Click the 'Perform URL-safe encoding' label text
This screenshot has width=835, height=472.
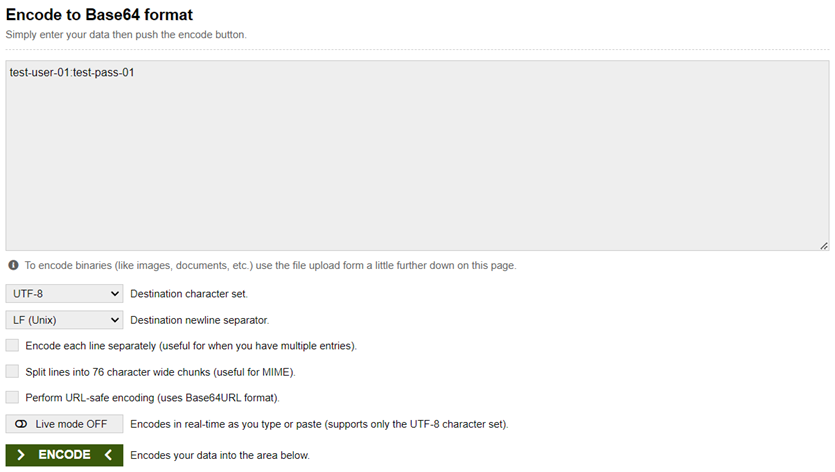pos(151,398)
